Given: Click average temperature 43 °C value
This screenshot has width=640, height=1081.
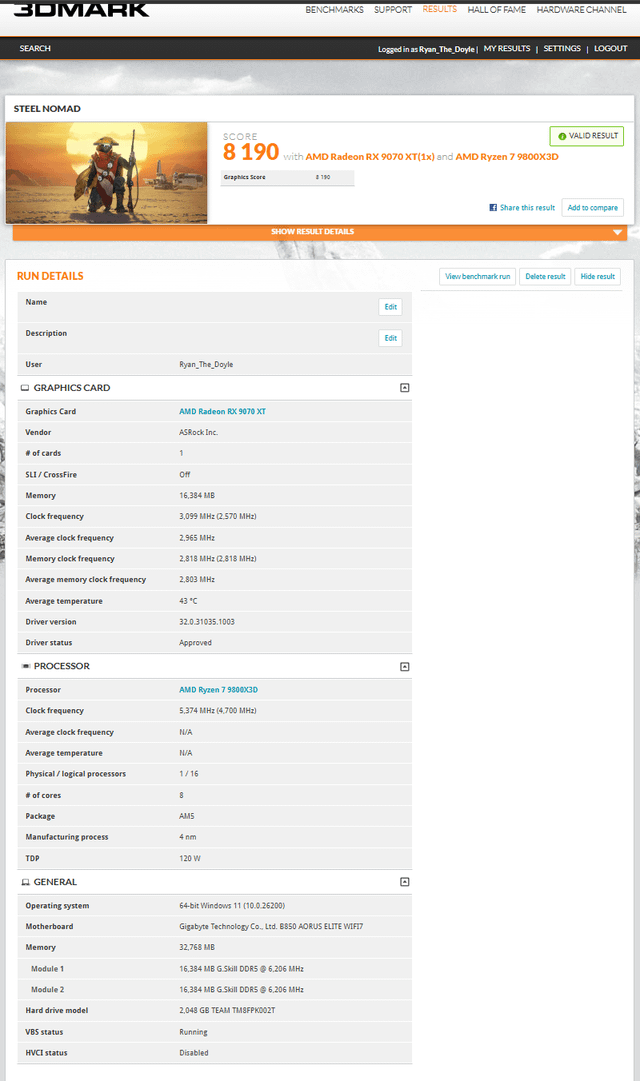Looking at the screenshot, I should [x=188, y=601].
